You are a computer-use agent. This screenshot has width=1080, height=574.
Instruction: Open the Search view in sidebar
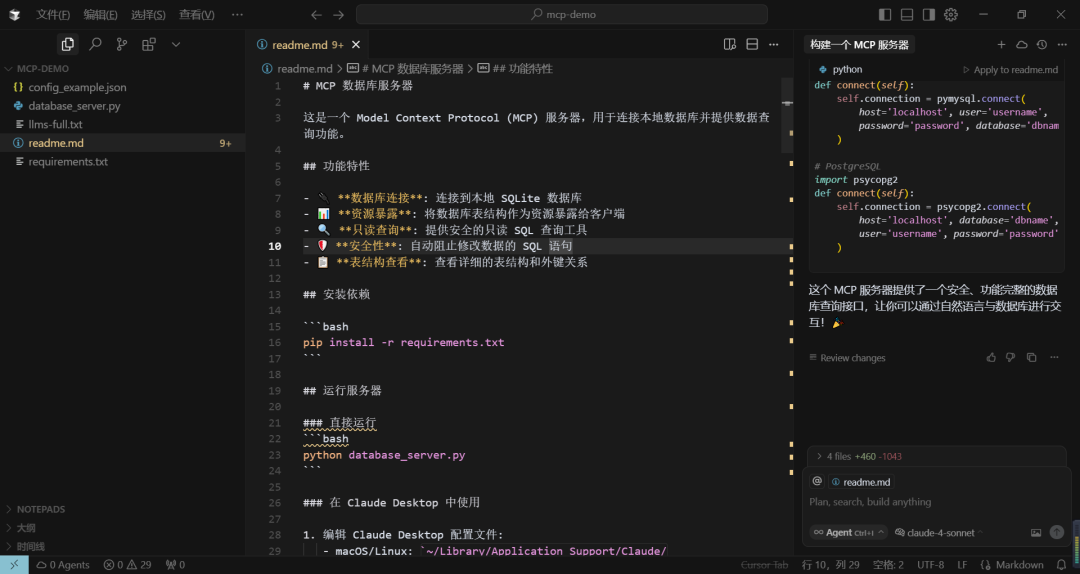[95, 44]
